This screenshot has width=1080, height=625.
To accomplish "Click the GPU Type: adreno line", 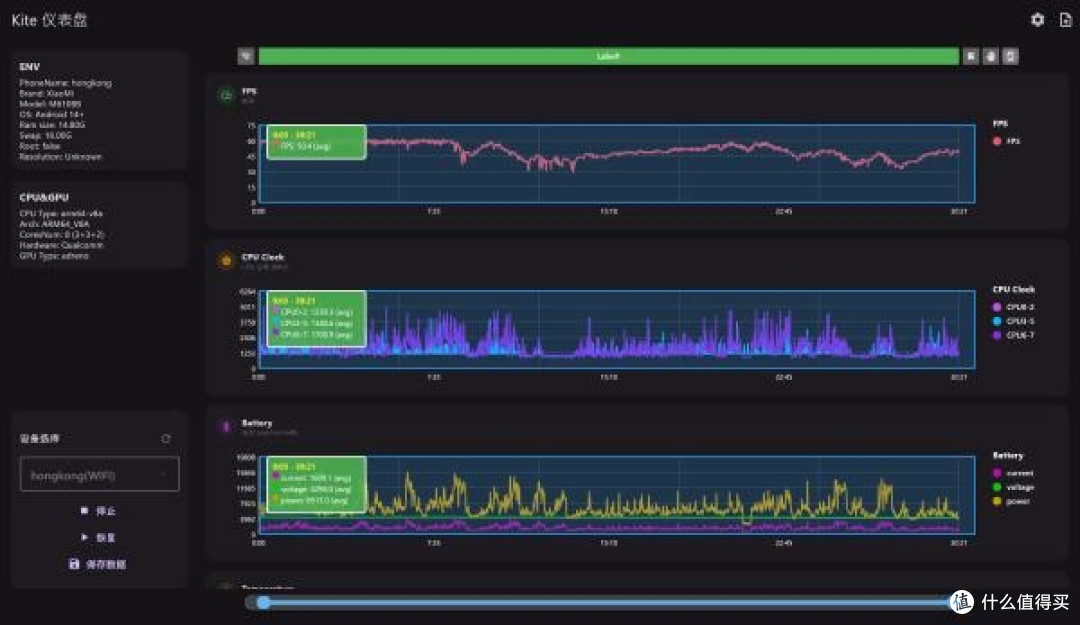I will click(54, 256).
